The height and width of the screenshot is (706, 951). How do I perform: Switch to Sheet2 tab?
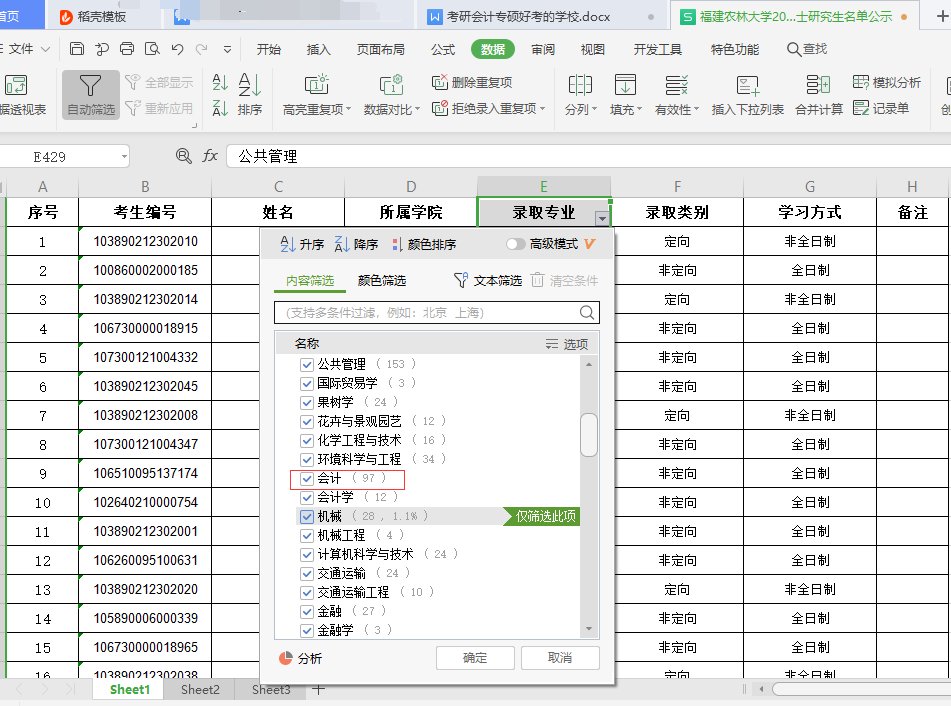pos(200,690)
